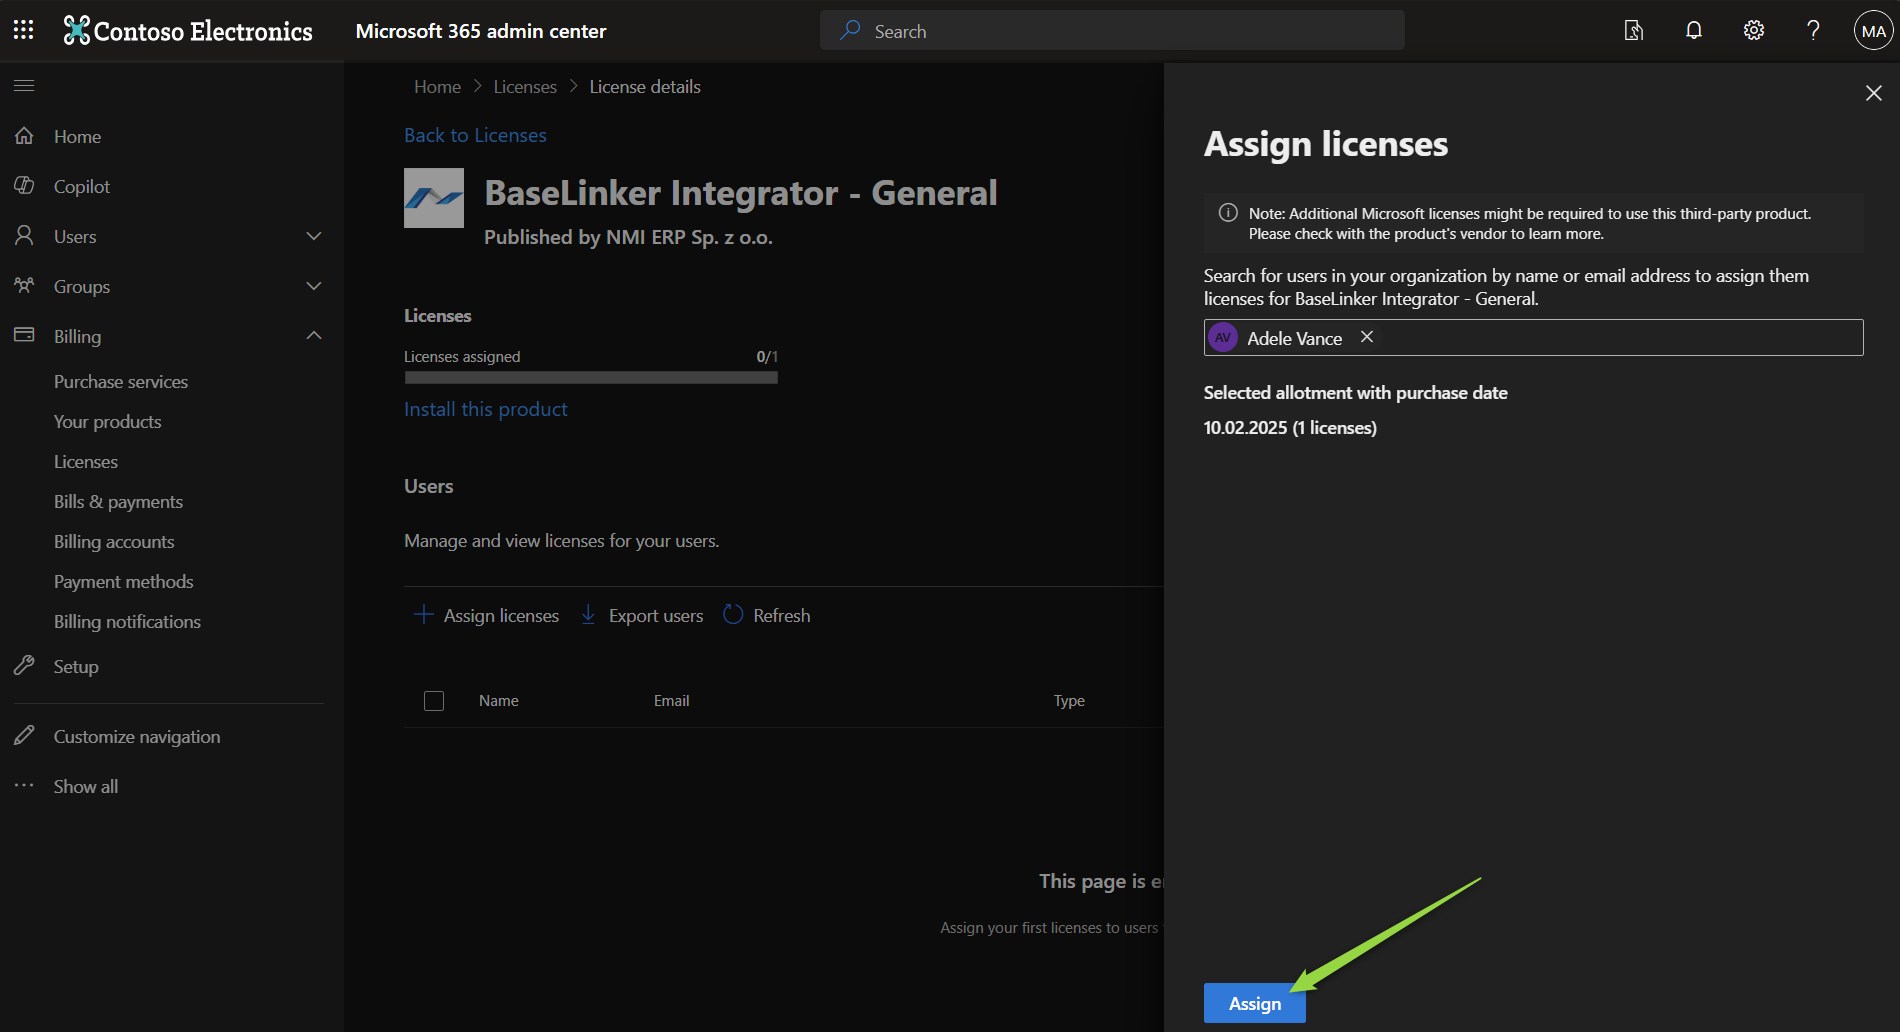This screenshot has width=1900, height=1032.
Task: Open the help question mark
Action: 1813,31
